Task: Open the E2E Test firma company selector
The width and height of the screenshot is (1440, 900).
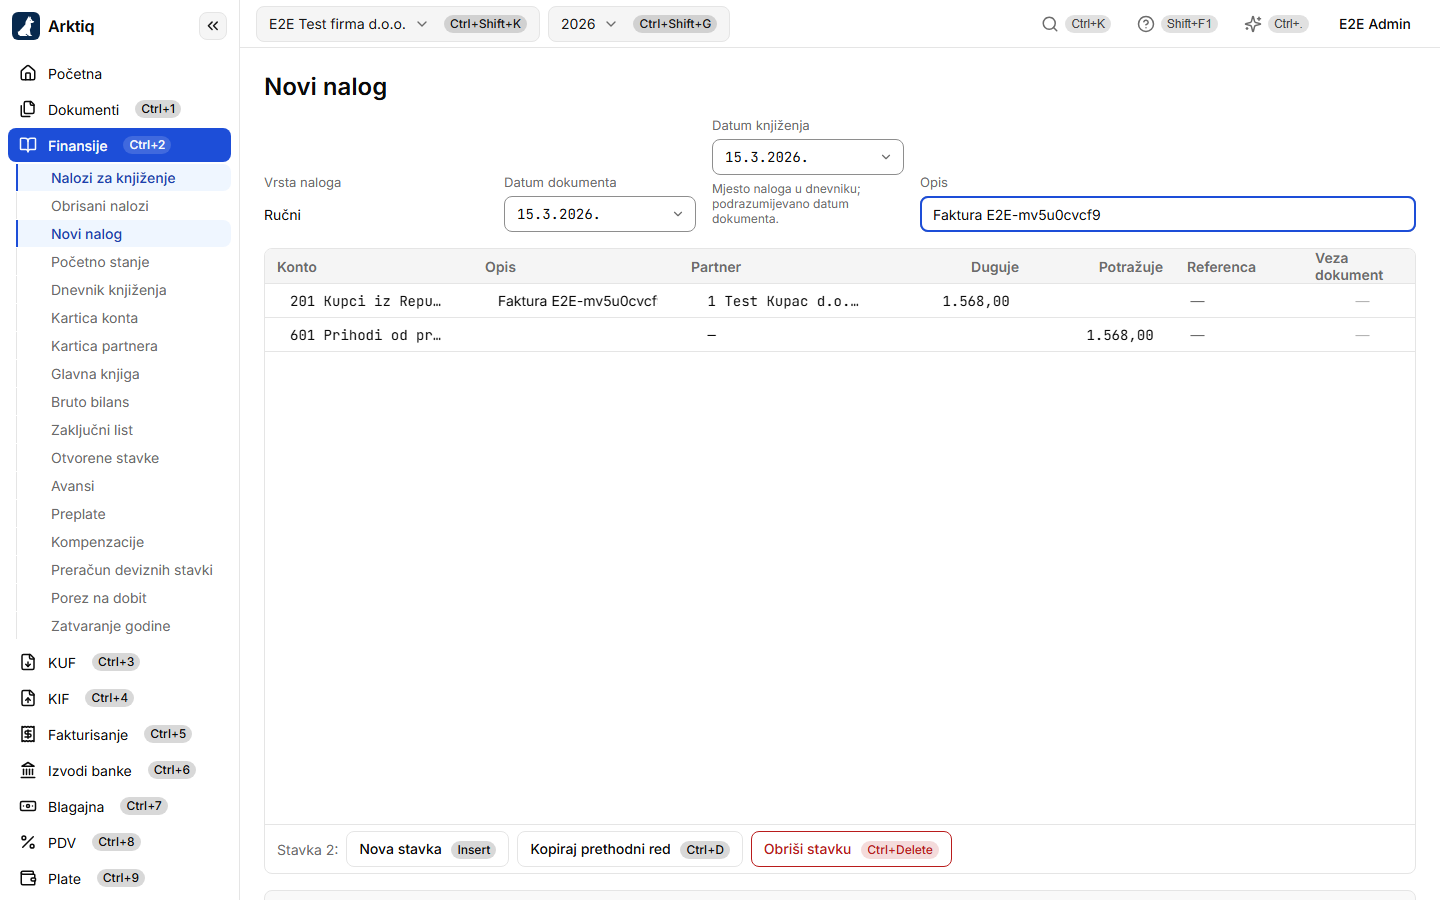Action: pos(398,24)
